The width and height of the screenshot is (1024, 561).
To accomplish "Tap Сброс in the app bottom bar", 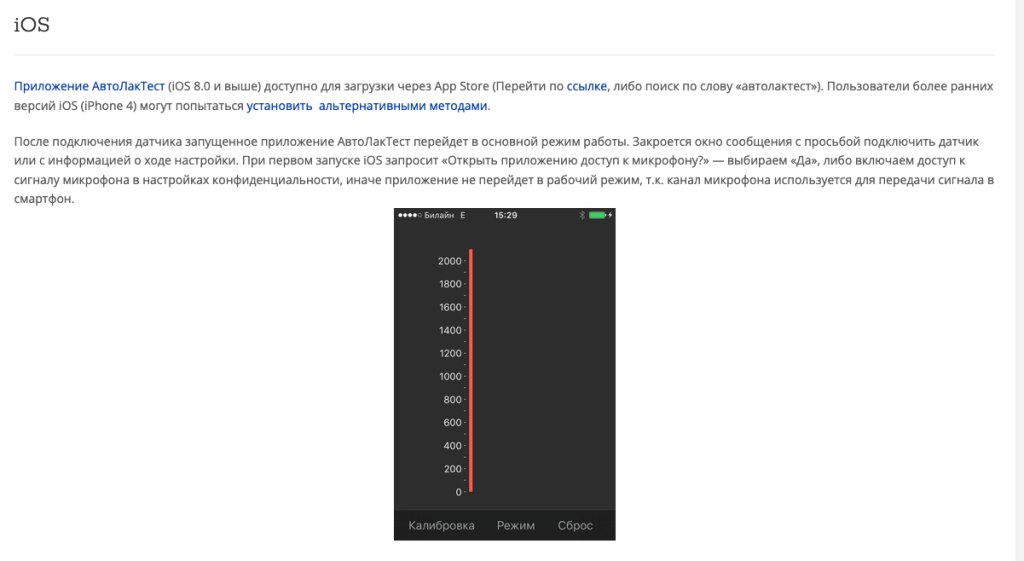I will pos(575,525).
